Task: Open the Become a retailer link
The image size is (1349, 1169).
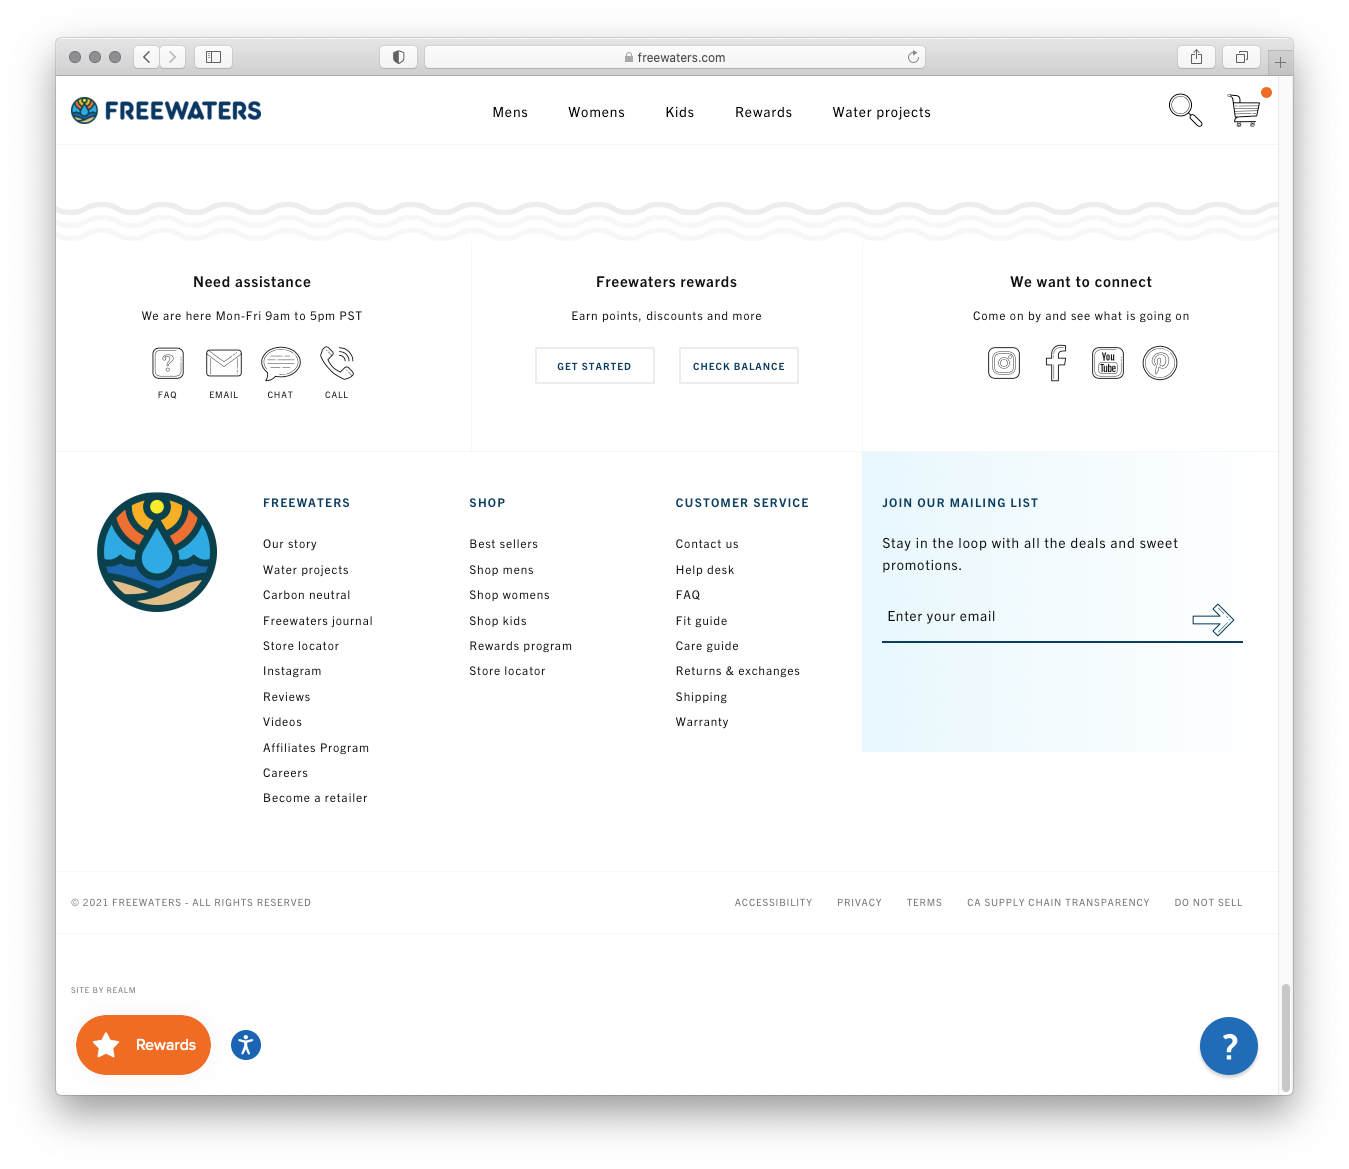Action: (315, 798)
